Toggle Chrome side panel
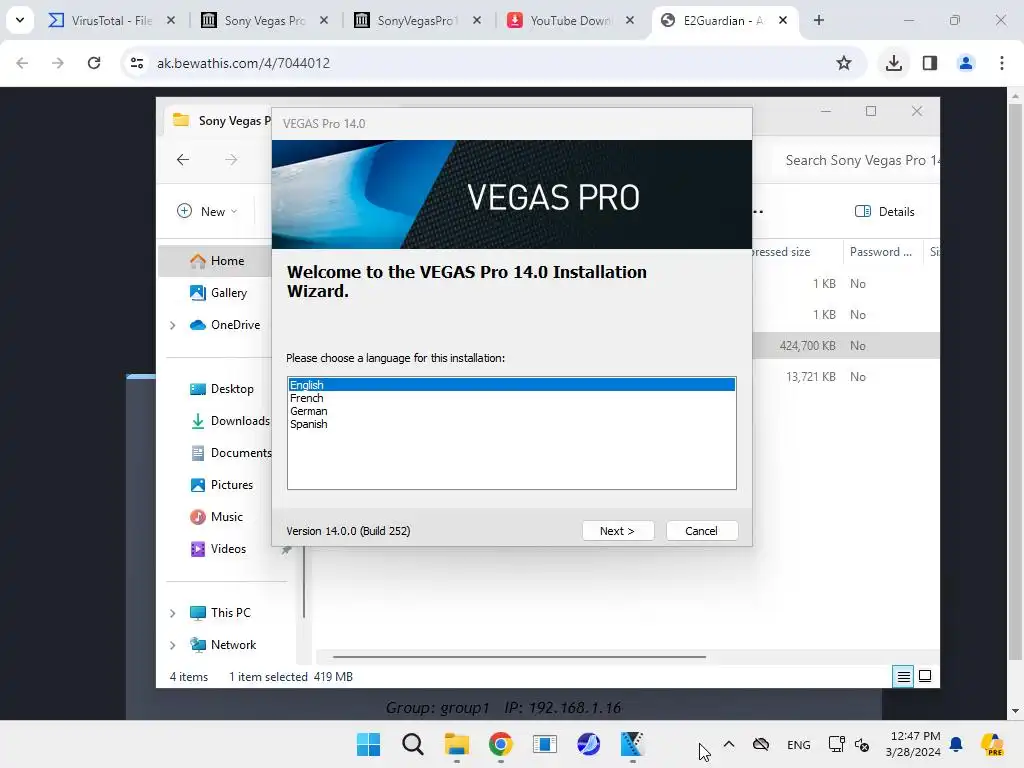 (930, 63)
